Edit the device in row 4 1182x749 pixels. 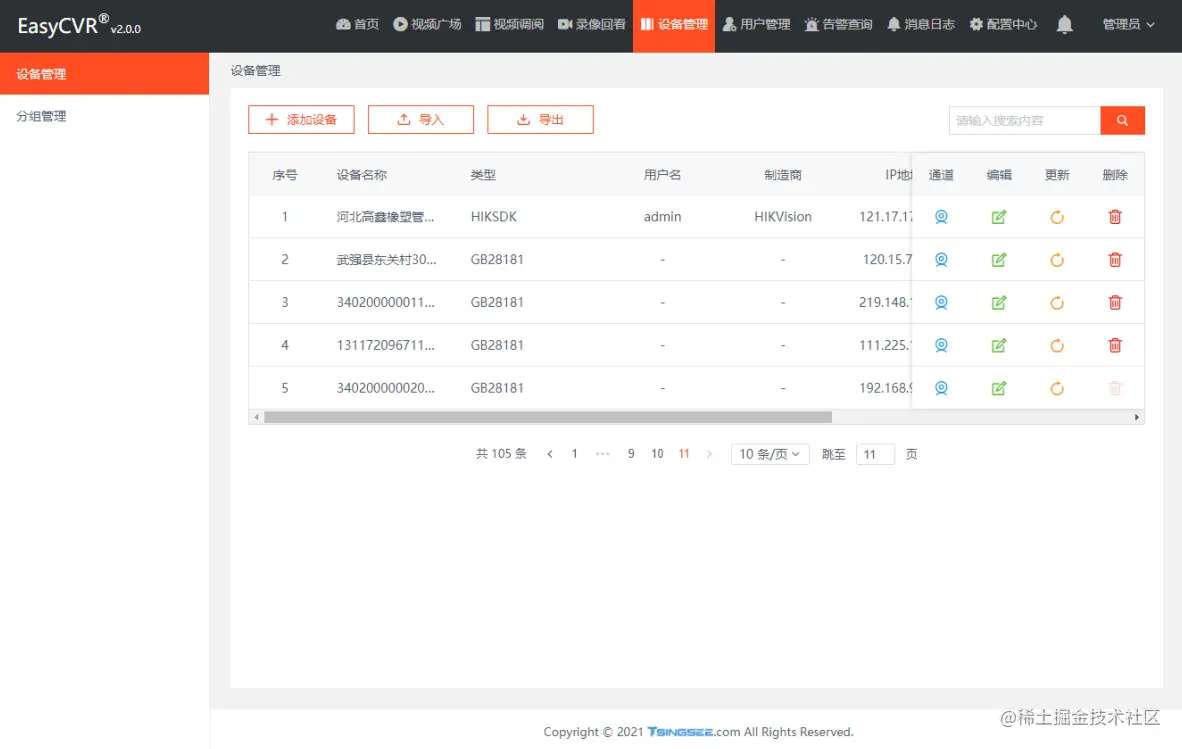click(999, 346)
